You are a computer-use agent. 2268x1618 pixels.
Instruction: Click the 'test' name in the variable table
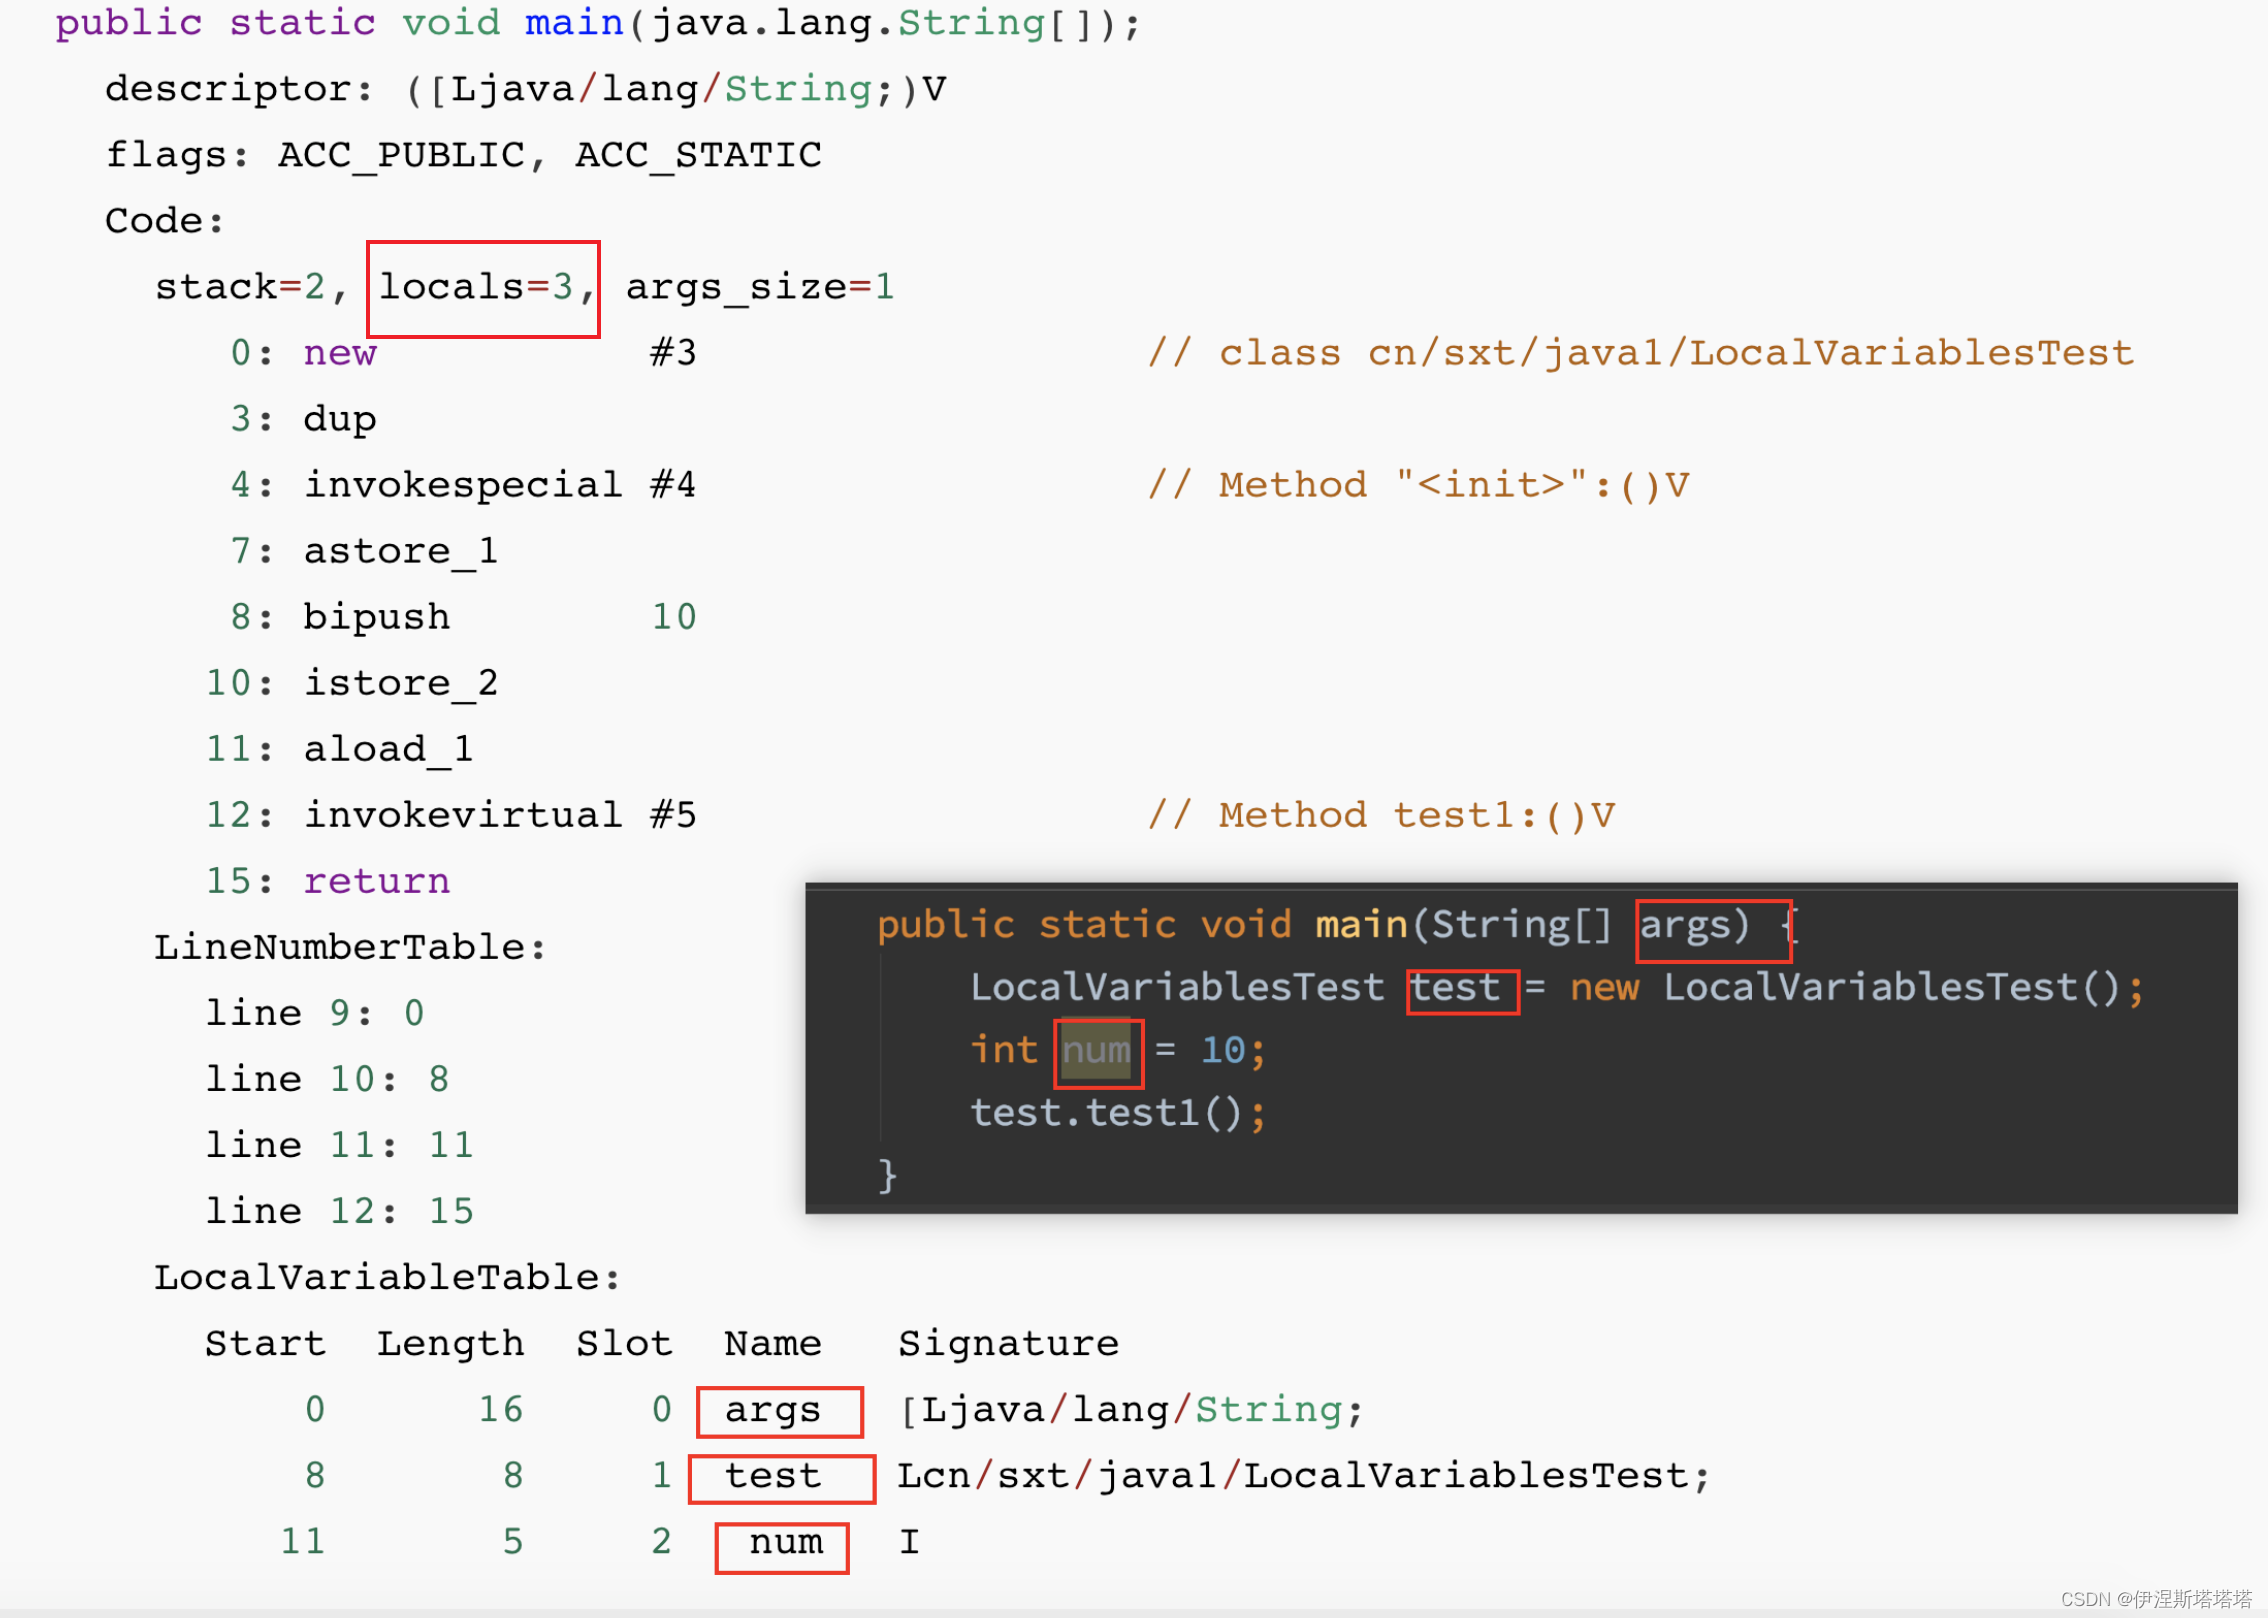773,1476
